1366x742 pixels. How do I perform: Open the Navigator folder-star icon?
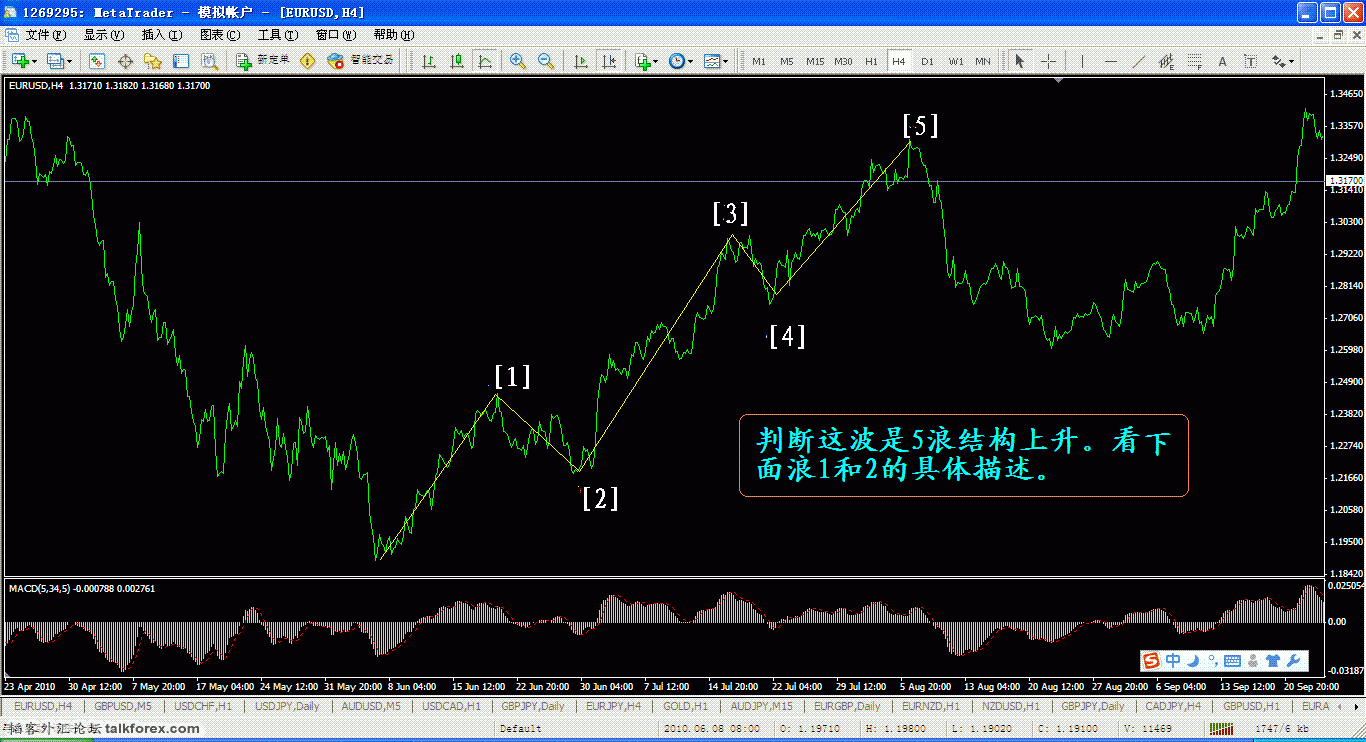pyautogui.click(x=153, y=61)
